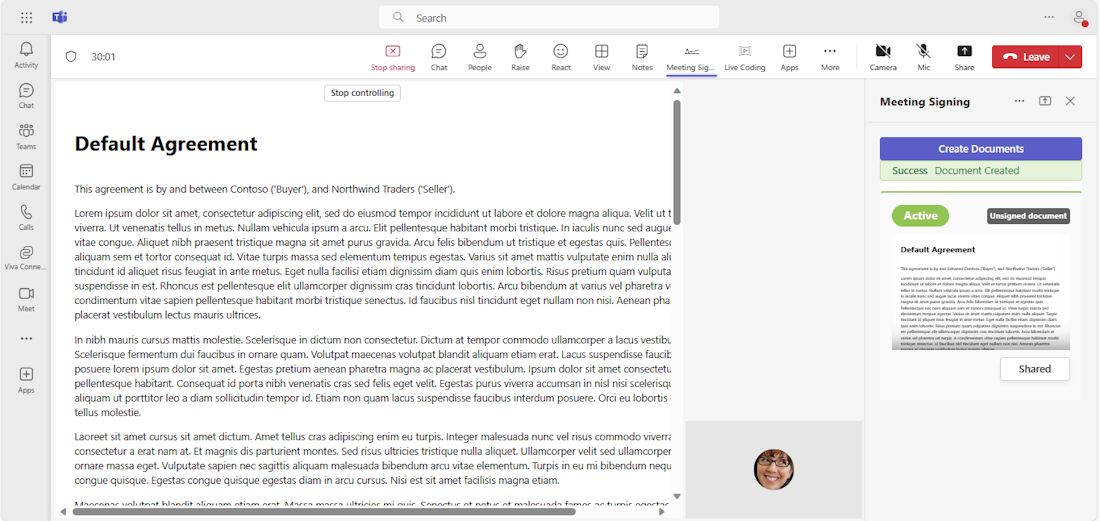Viewport: 1100px width, 521px height.
Task: Click the Active status badge
Action: click(920, 215)
